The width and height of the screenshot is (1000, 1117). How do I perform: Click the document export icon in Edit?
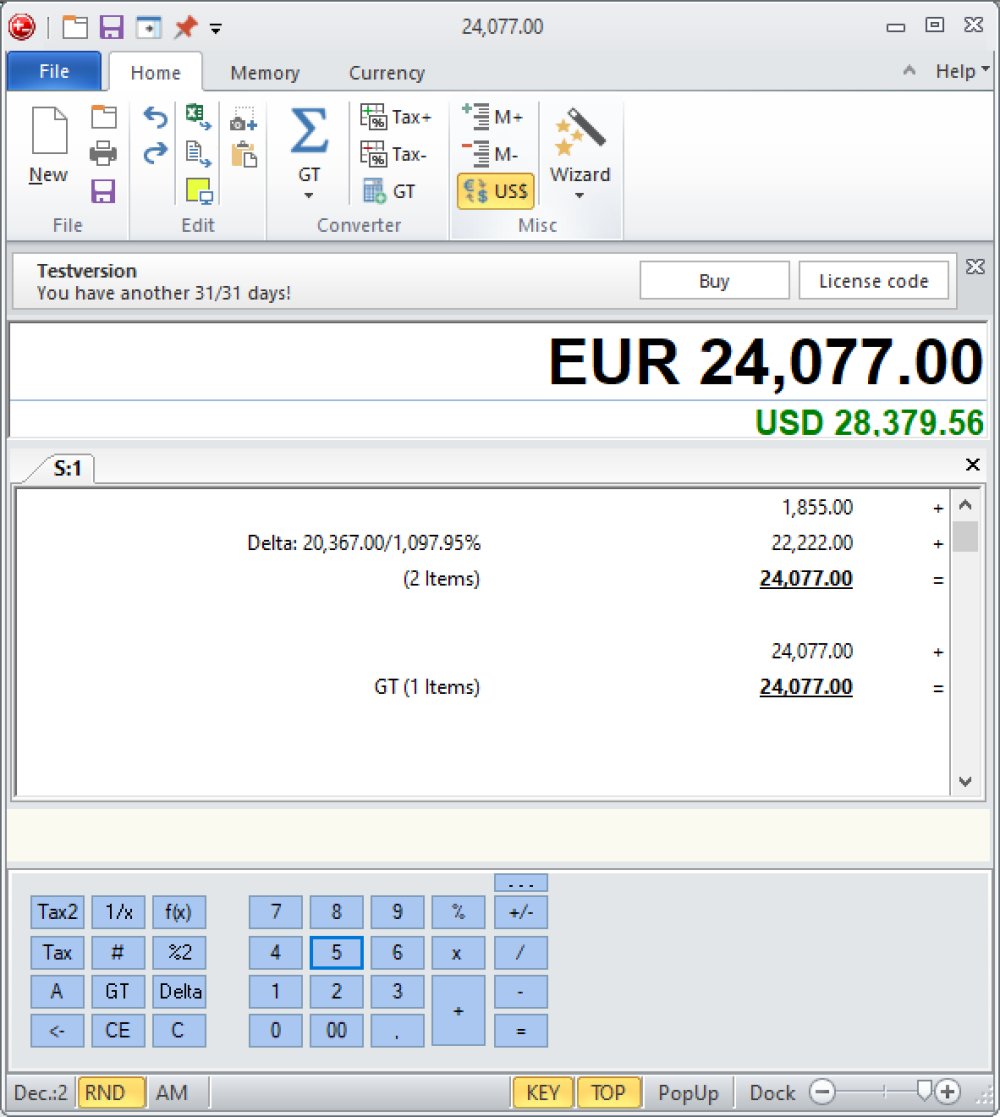click(x=198, y=153)
